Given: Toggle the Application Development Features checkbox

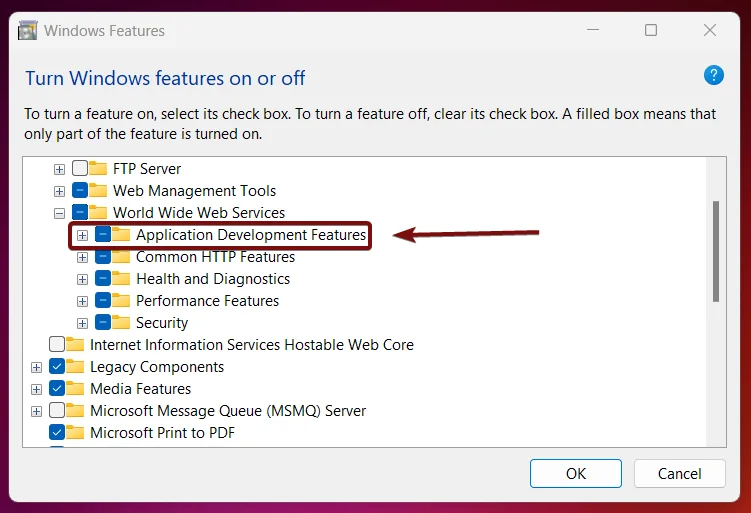Looking at the screenshot, I should tap(103, 235).
